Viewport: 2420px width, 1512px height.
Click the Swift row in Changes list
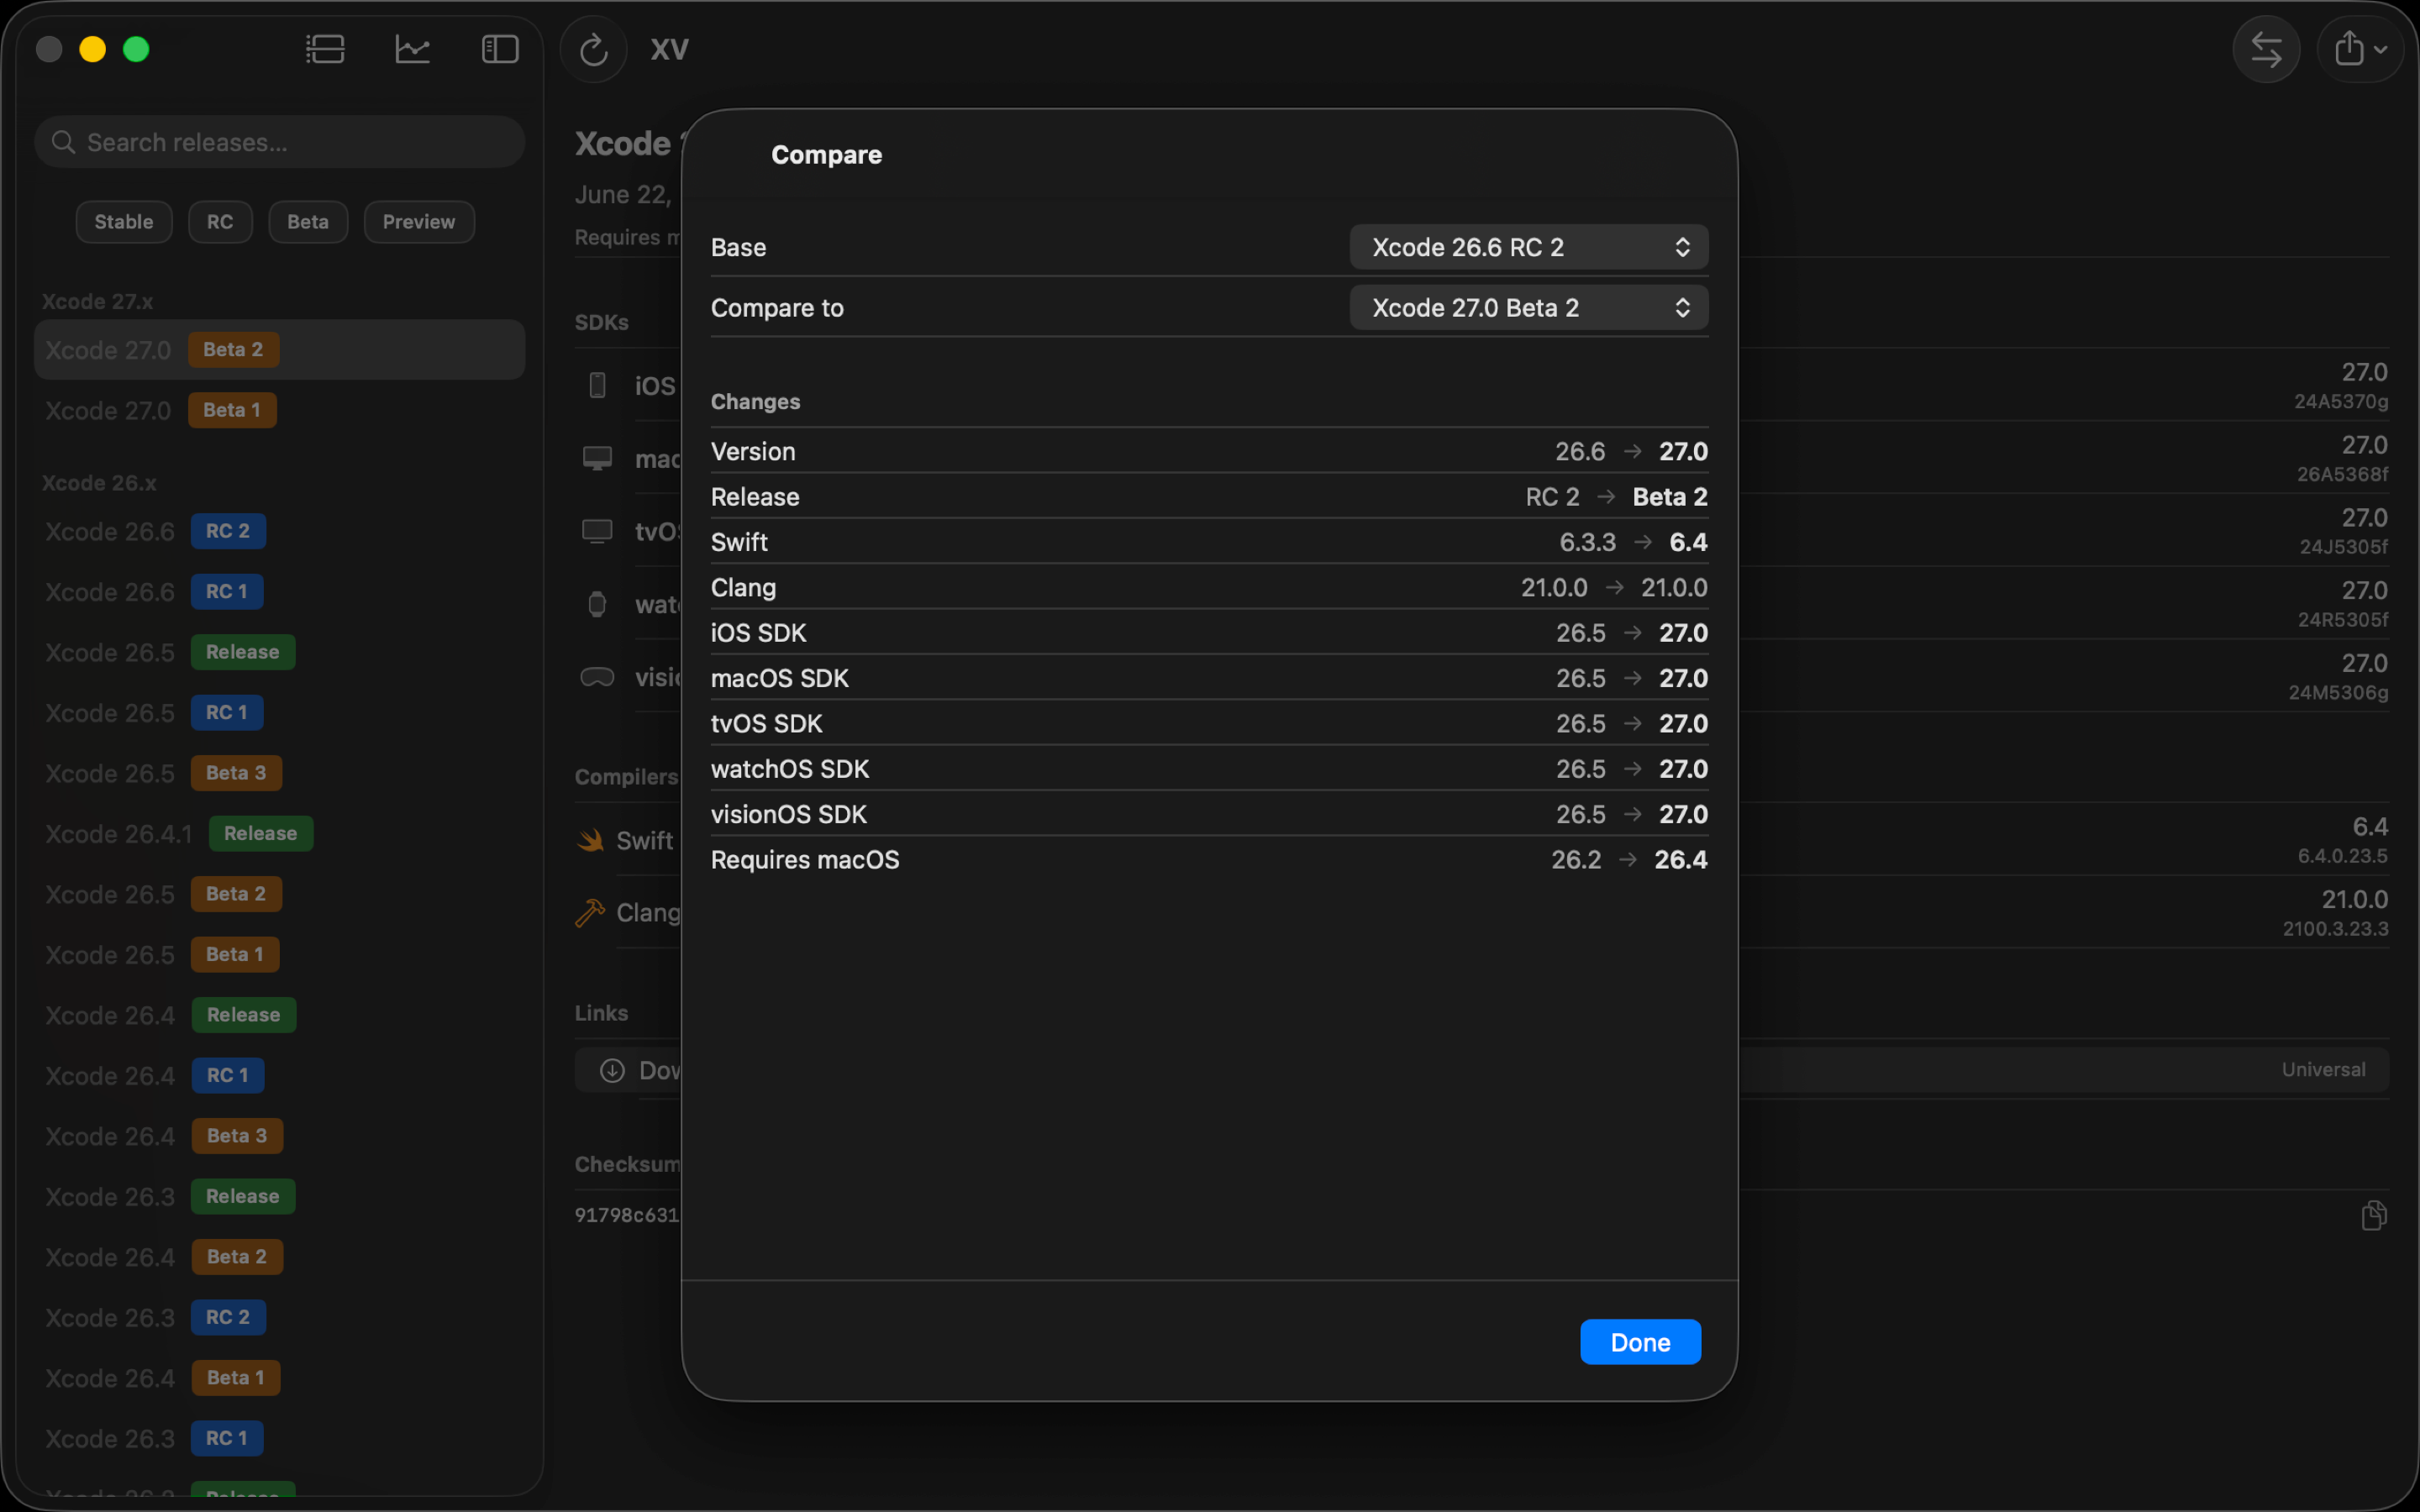(1209, 542)
